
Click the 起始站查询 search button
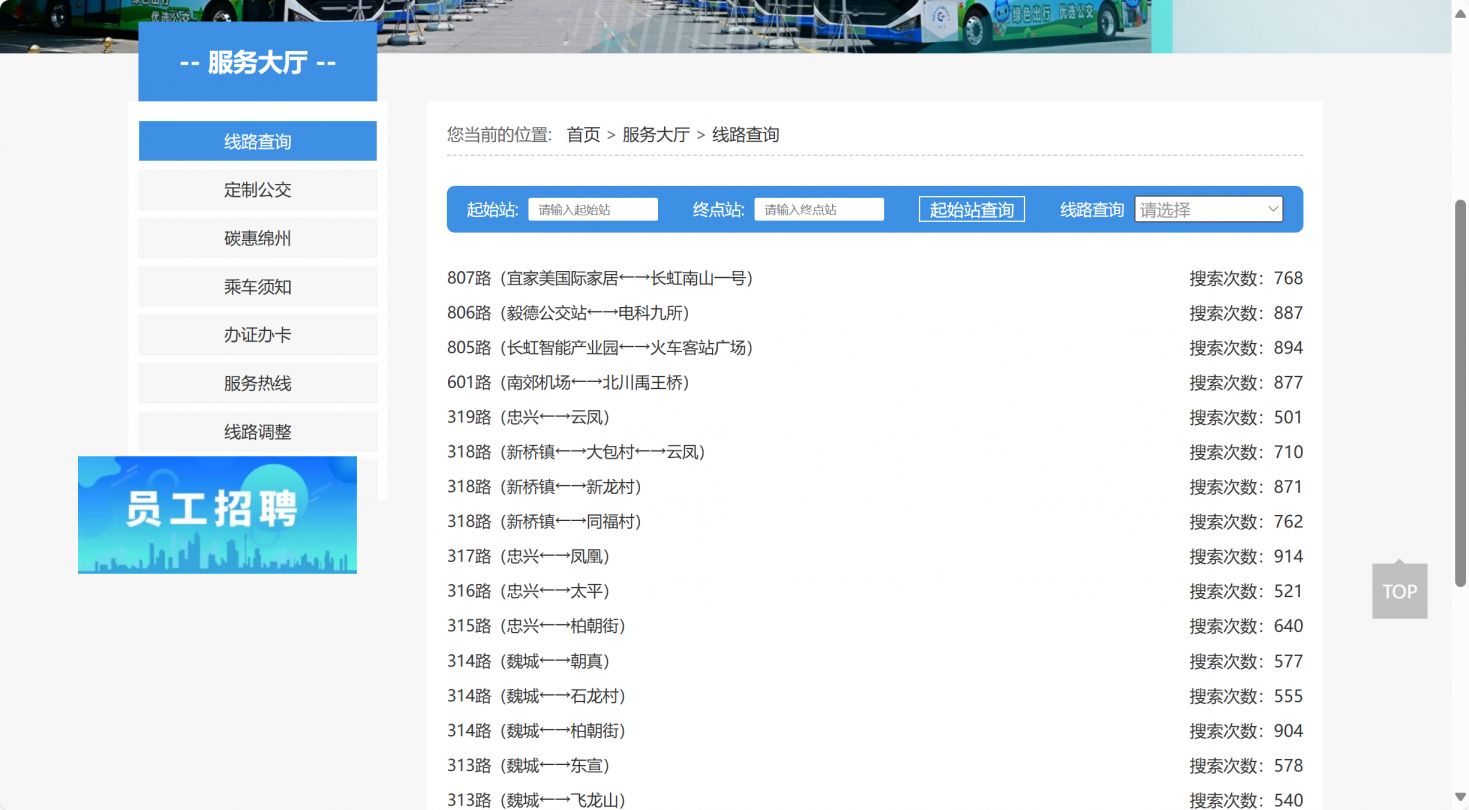[971, 210]
